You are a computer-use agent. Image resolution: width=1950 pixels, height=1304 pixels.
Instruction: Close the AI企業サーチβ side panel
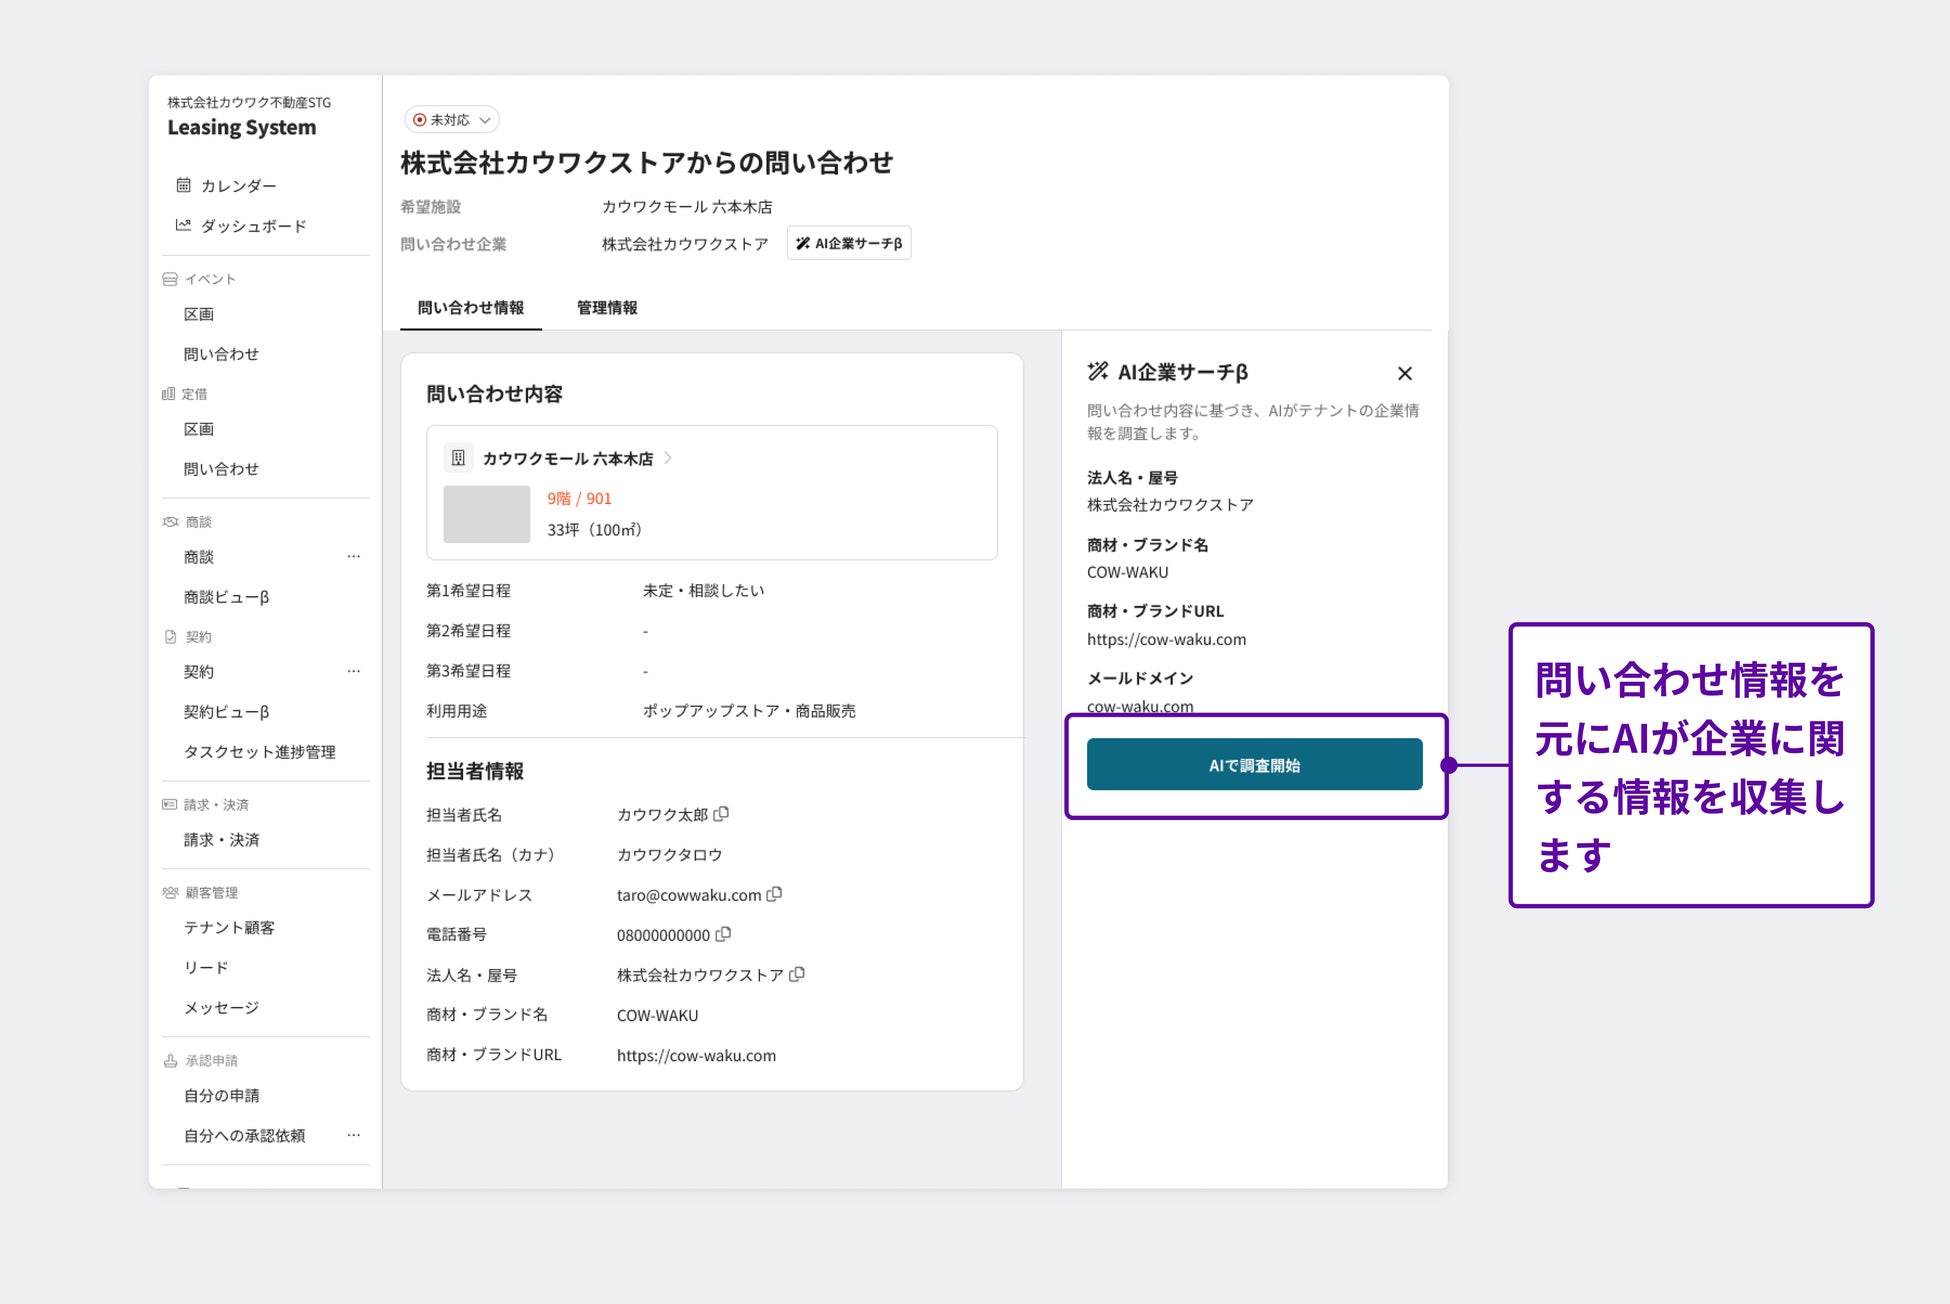click(x=1404, y=373)
